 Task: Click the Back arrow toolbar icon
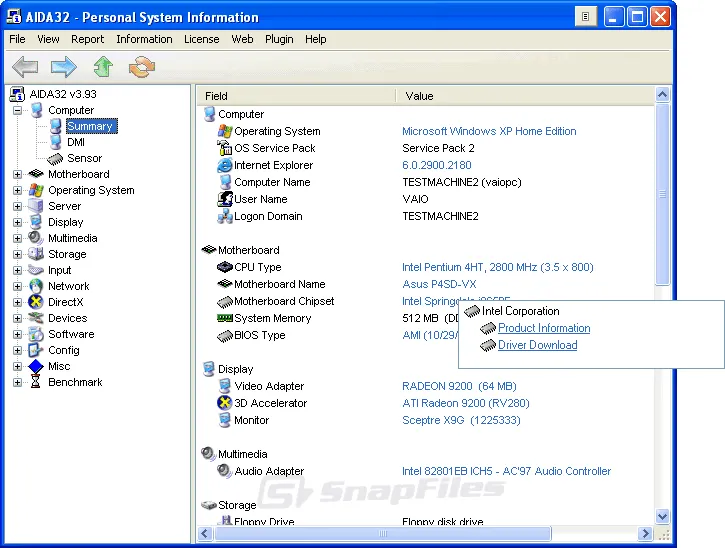pyautogui.click(x=25, y=67)
